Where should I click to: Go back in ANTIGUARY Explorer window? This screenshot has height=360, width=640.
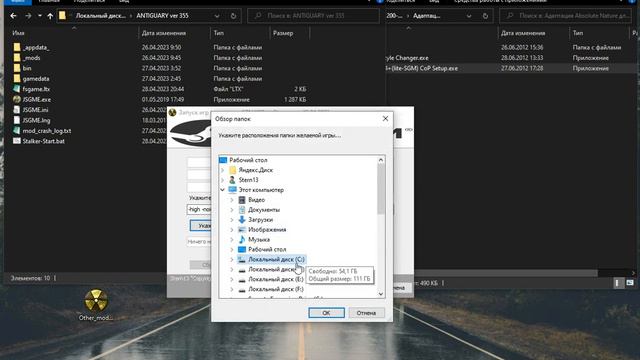[x=13, y=16]
